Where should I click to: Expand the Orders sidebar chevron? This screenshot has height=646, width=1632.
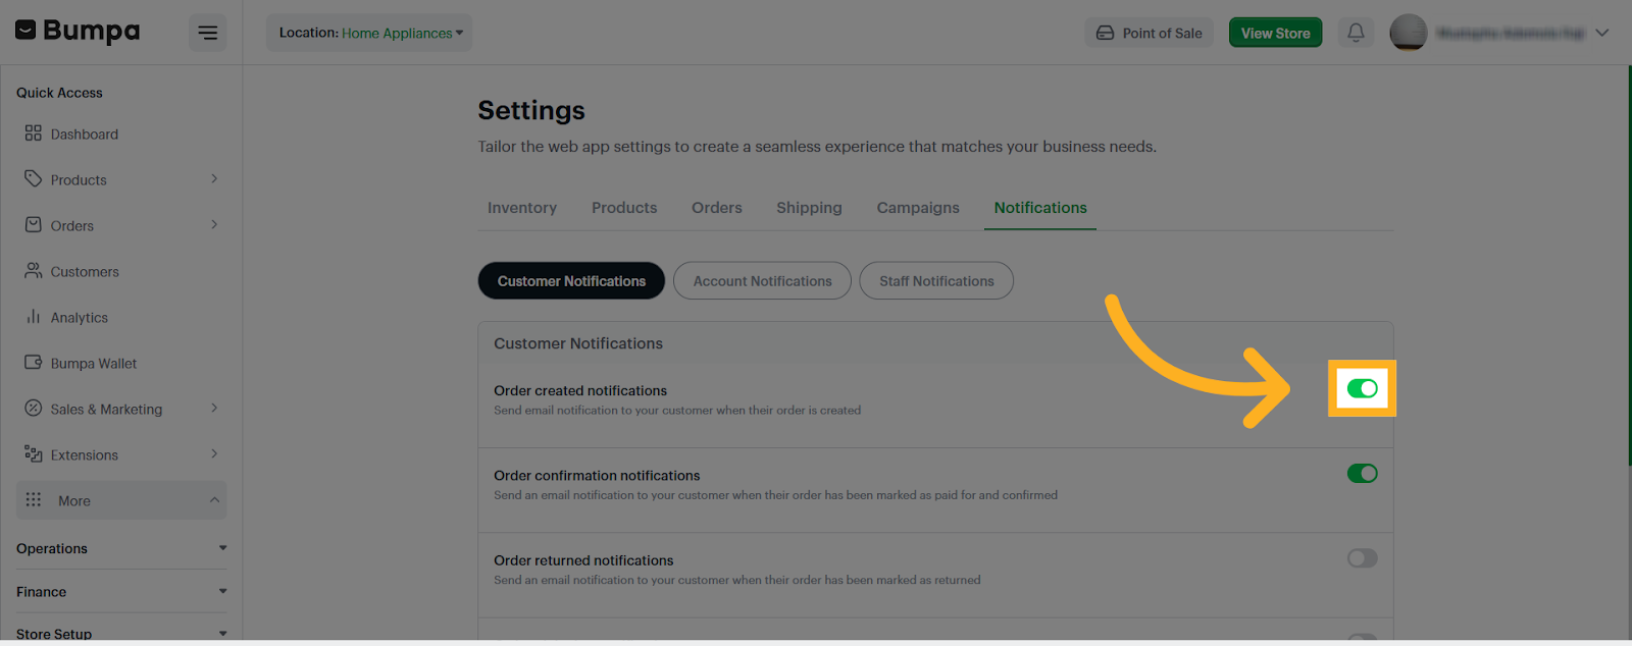214,225
